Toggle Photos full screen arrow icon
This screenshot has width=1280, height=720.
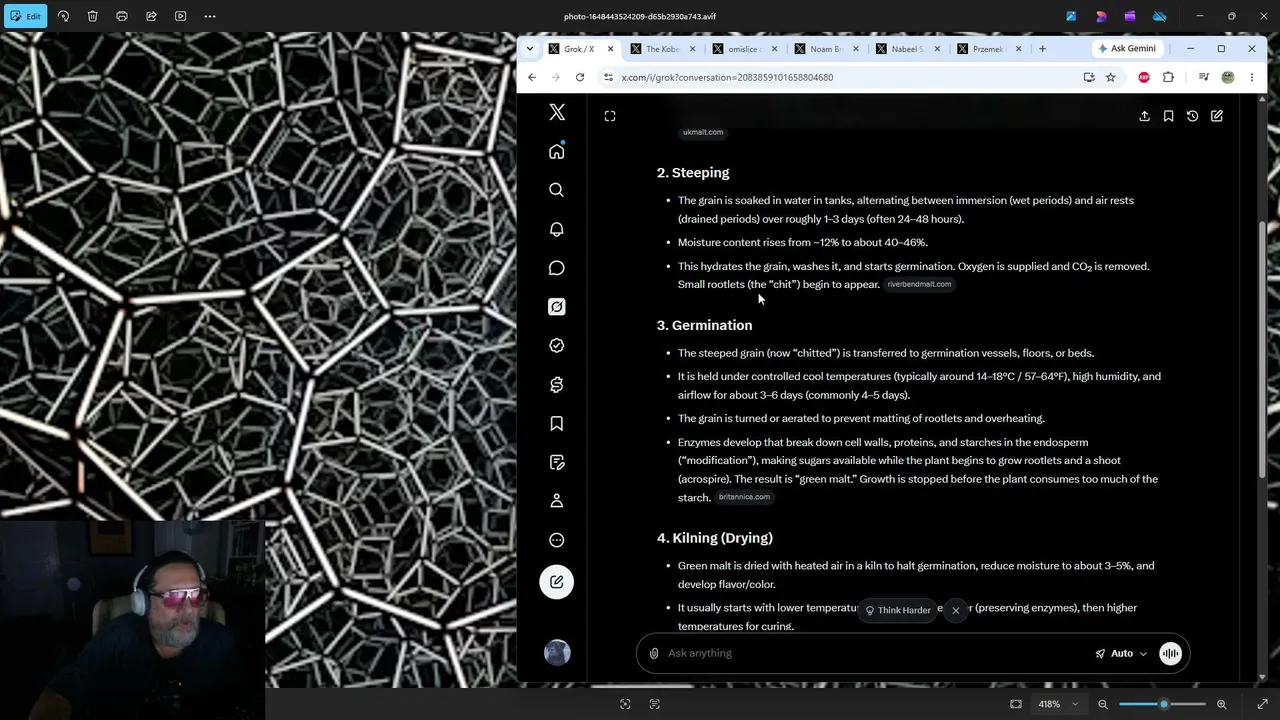(1262, 704)
